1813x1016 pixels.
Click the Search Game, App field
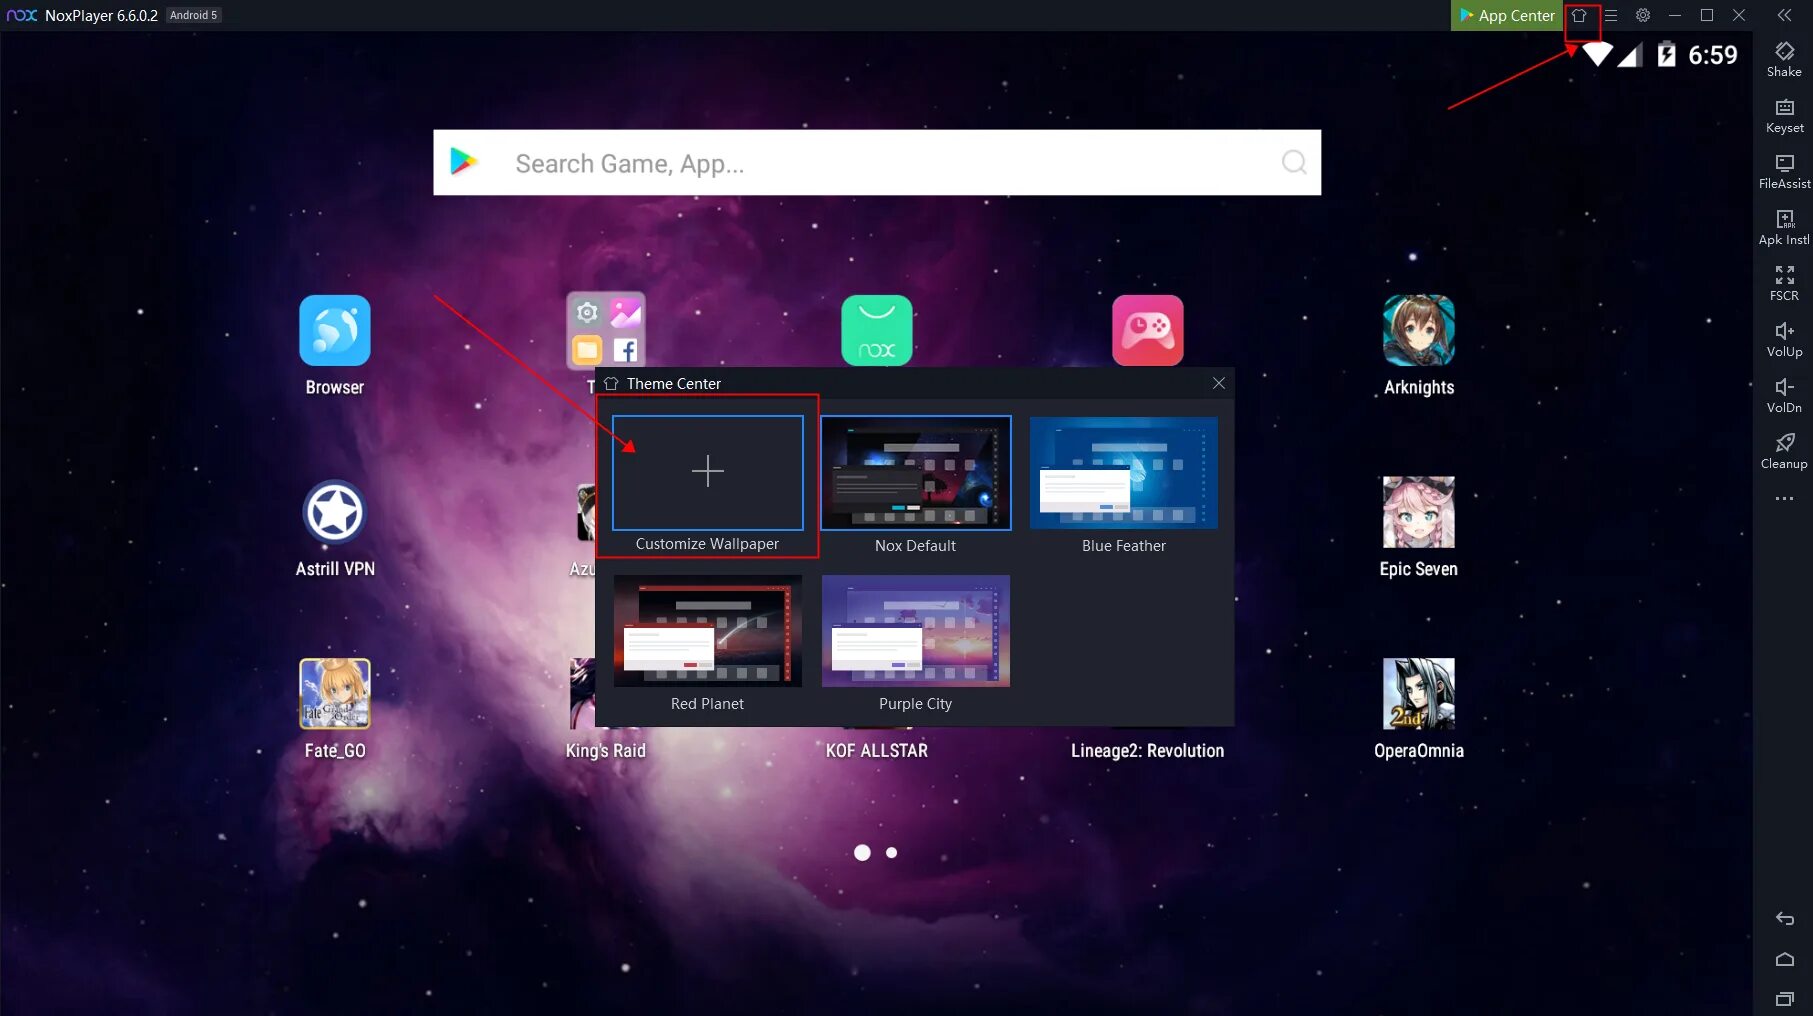[877, 162]
